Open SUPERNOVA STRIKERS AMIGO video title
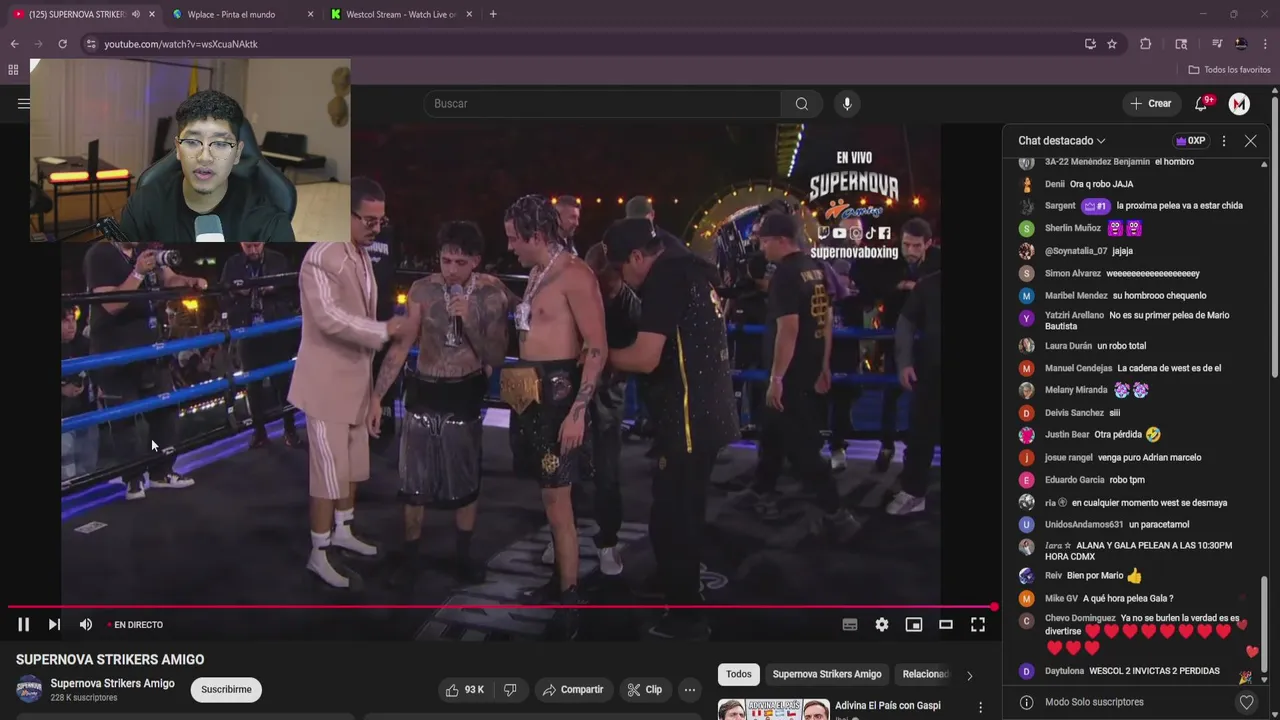This screenshot has height=720, width=1280. [x=110, y=660]
